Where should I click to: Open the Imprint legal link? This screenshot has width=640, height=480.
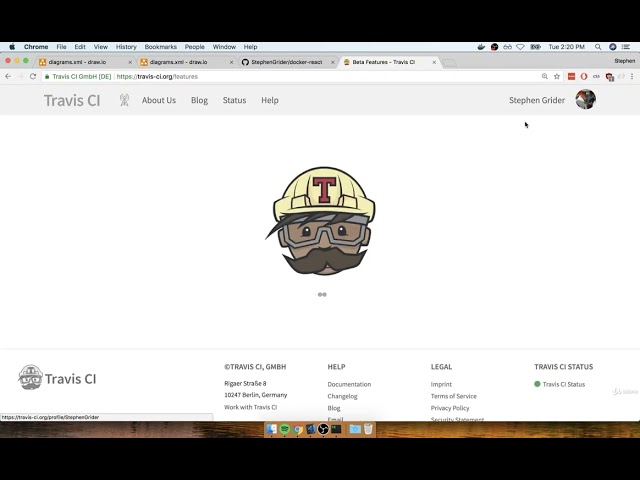[441, 384]
